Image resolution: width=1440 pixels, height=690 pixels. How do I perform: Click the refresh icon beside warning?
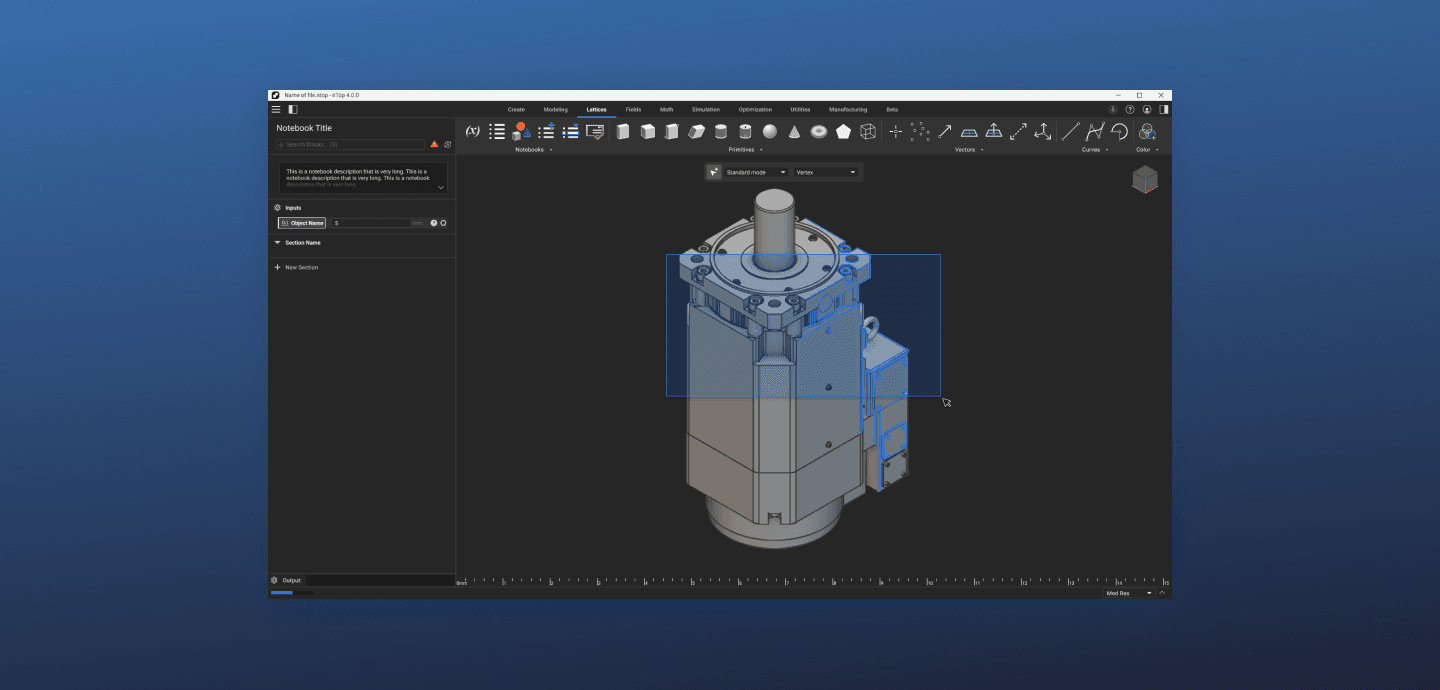448,144
